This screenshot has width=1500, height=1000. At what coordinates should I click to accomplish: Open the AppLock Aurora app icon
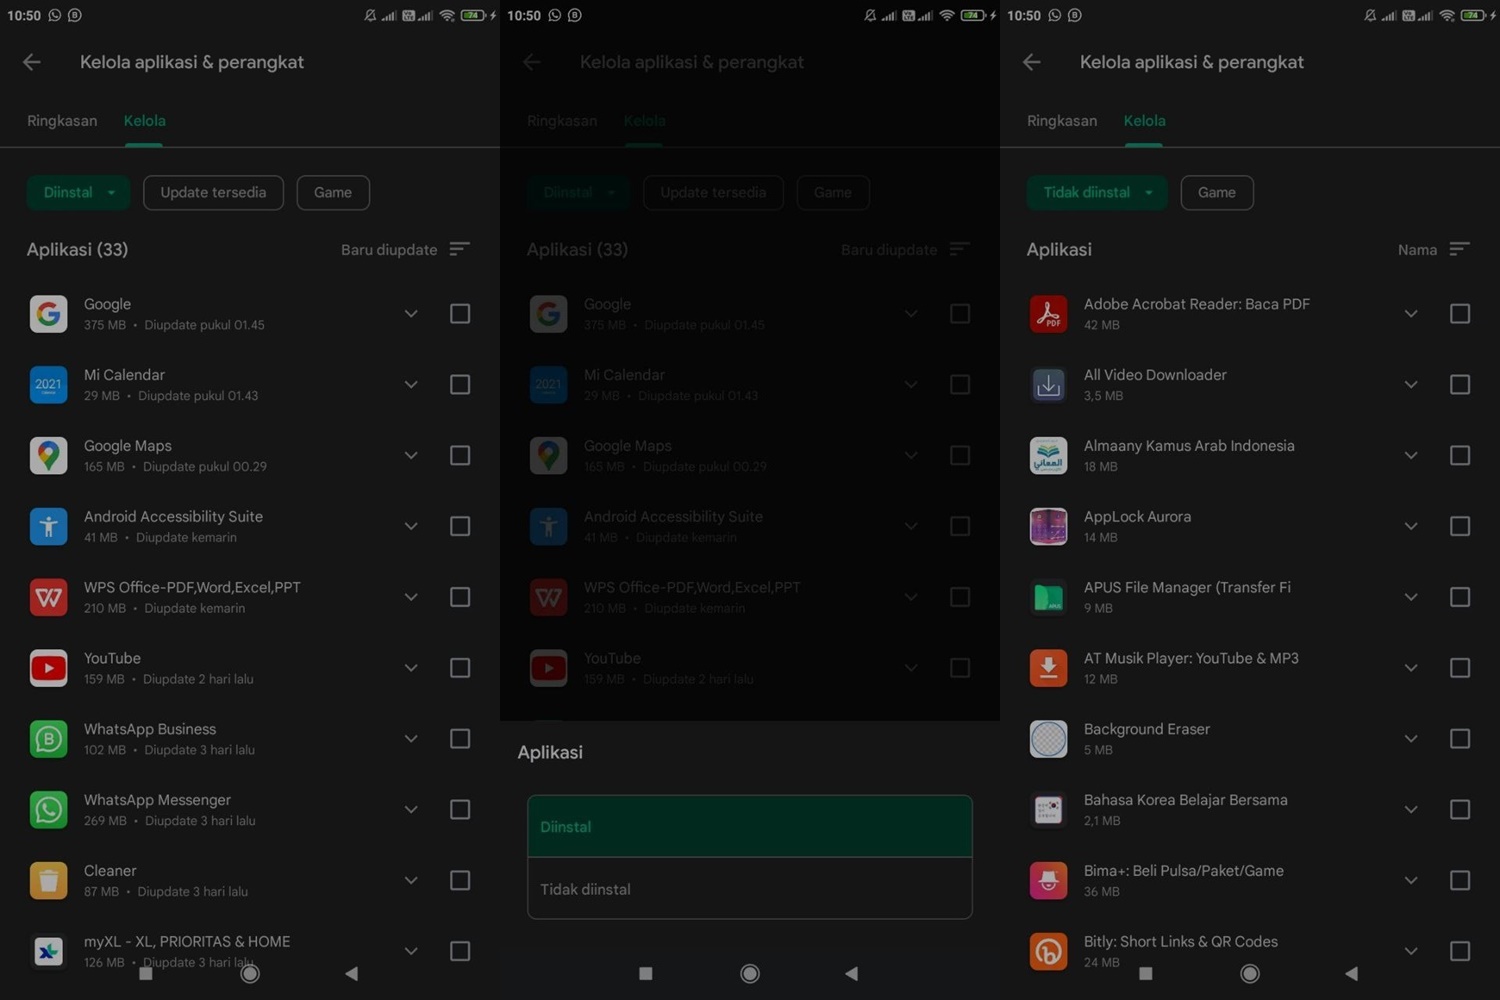pyautogui.click(x=1048, y=526)
